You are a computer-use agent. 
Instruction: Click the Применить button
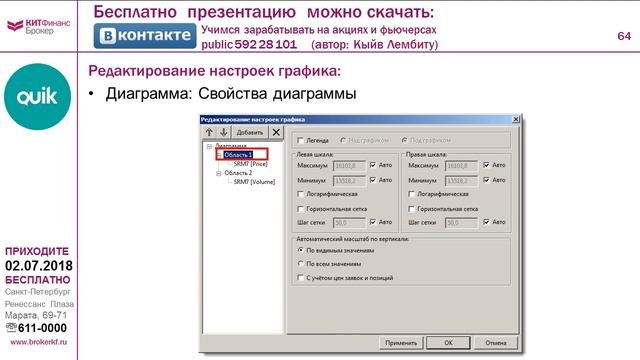click(x=401, y=343)
